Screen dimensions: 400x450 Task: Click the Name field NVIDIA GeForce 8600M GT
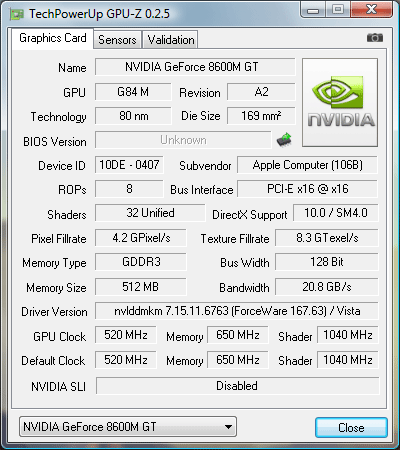[195, 67]
